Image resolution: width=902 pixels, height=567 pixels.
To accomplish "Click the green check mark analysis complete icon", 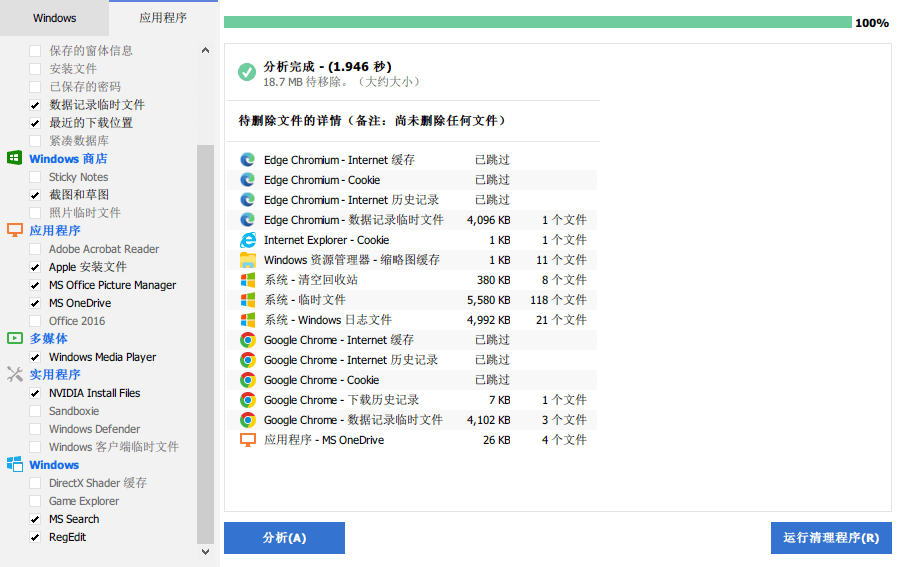I will 247,72.
